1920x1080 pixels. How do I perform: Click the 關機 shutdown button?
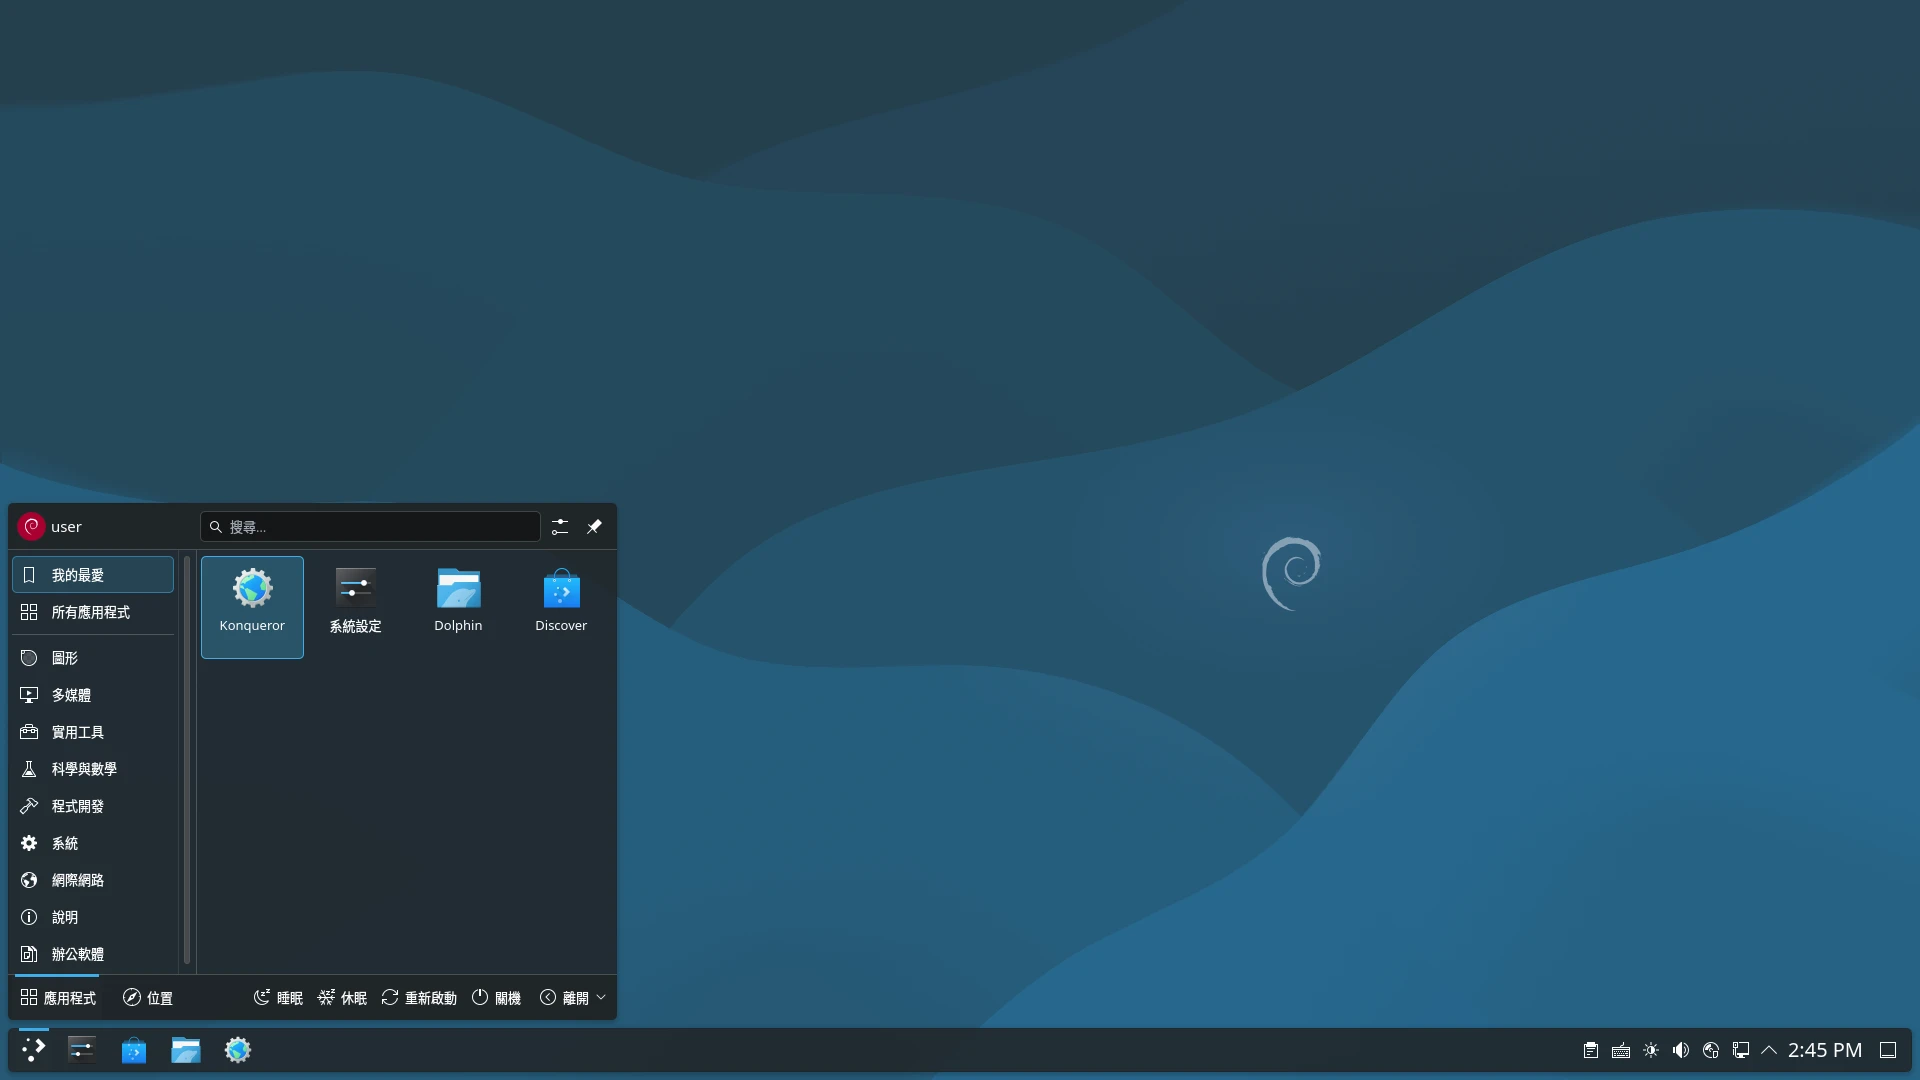coord(496,998)
